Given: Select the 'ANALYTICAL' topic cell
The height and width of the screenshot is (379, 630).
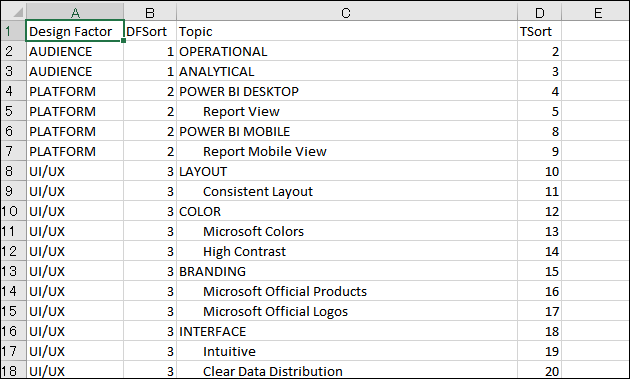Looking at the screenshot, I should click(346, 71).
